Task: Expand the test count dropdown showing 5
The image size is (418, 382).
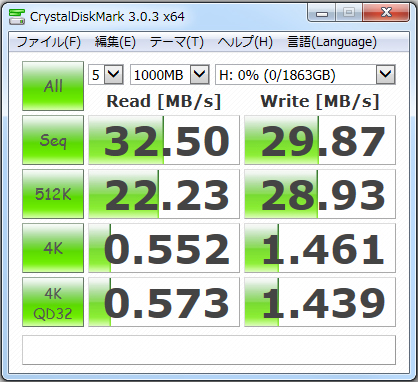Action: (114, 74)
